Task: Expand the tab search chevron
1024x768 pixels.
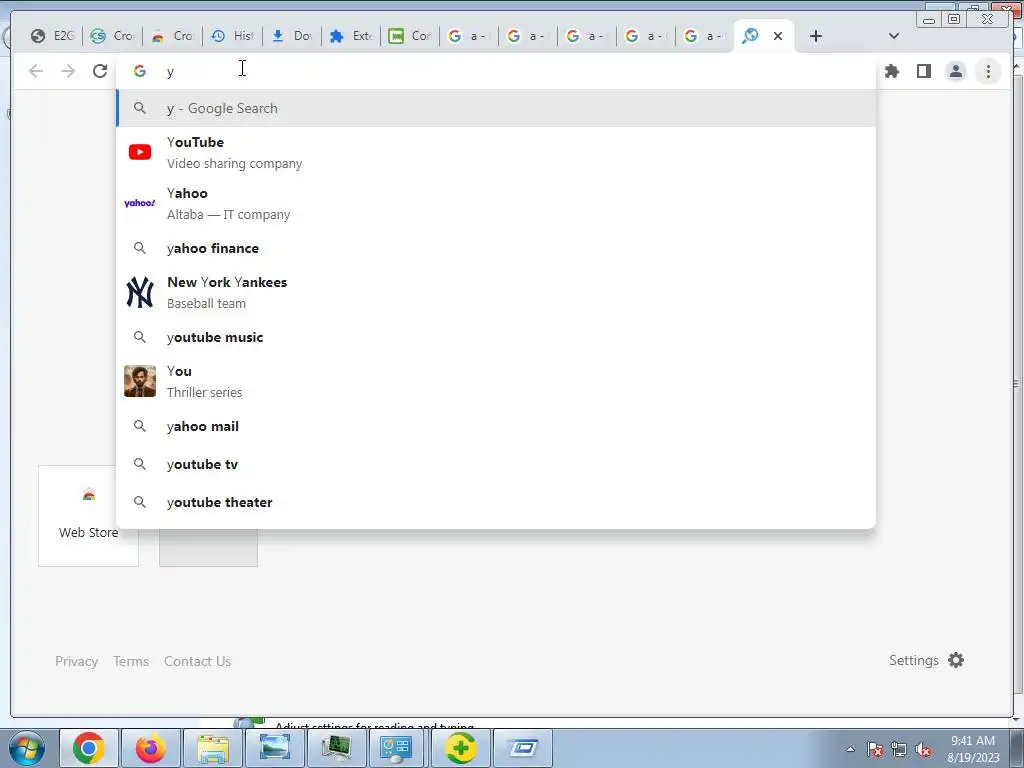Action: [x=894, y=36]
